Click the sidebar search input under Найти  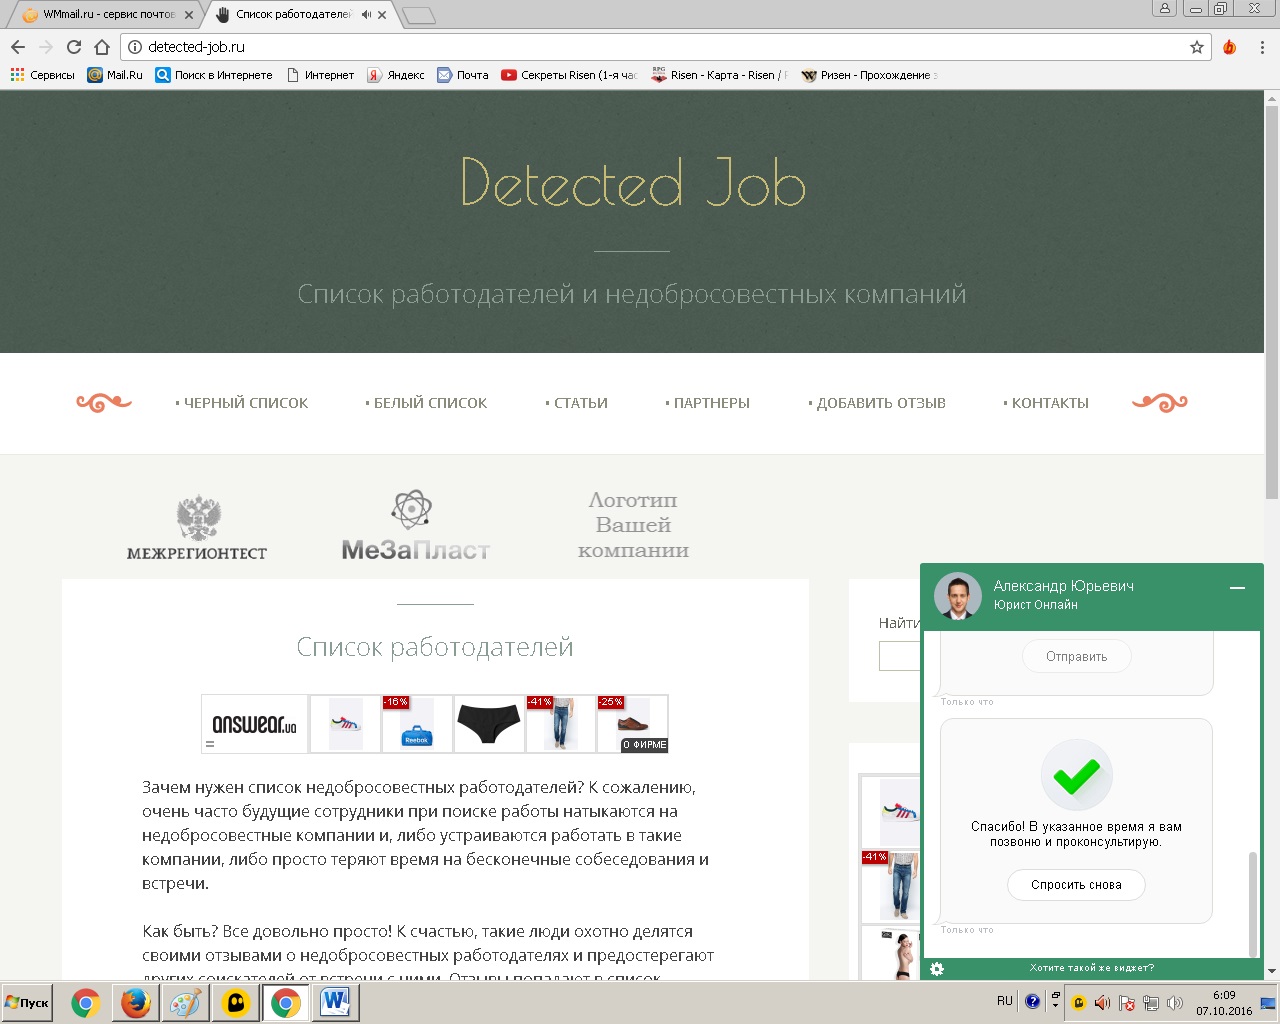899,656
